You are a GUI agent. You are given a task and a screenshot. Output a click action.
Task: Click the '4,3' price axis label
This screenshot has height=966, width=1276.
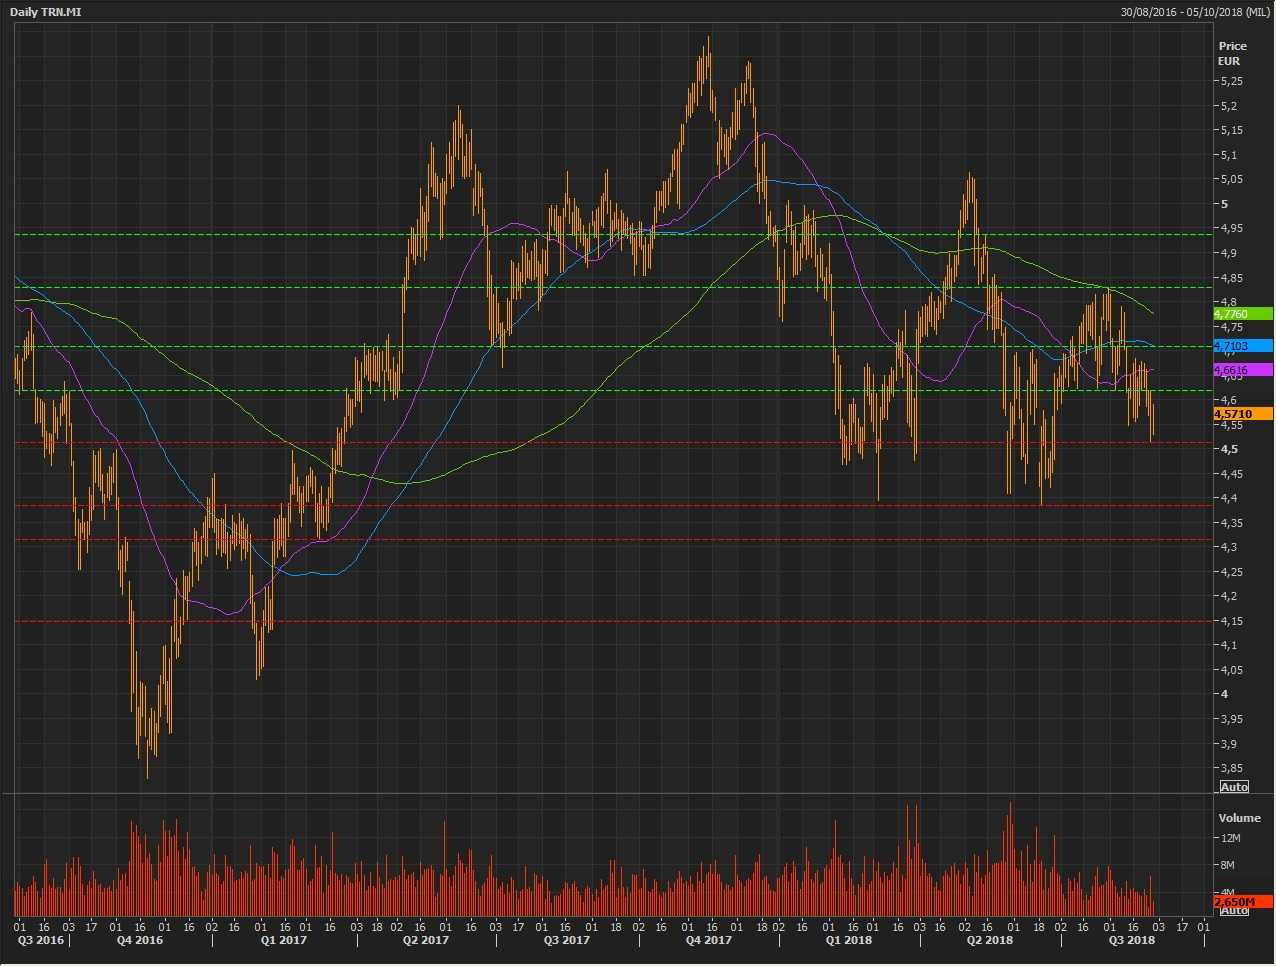[1228, 547]
